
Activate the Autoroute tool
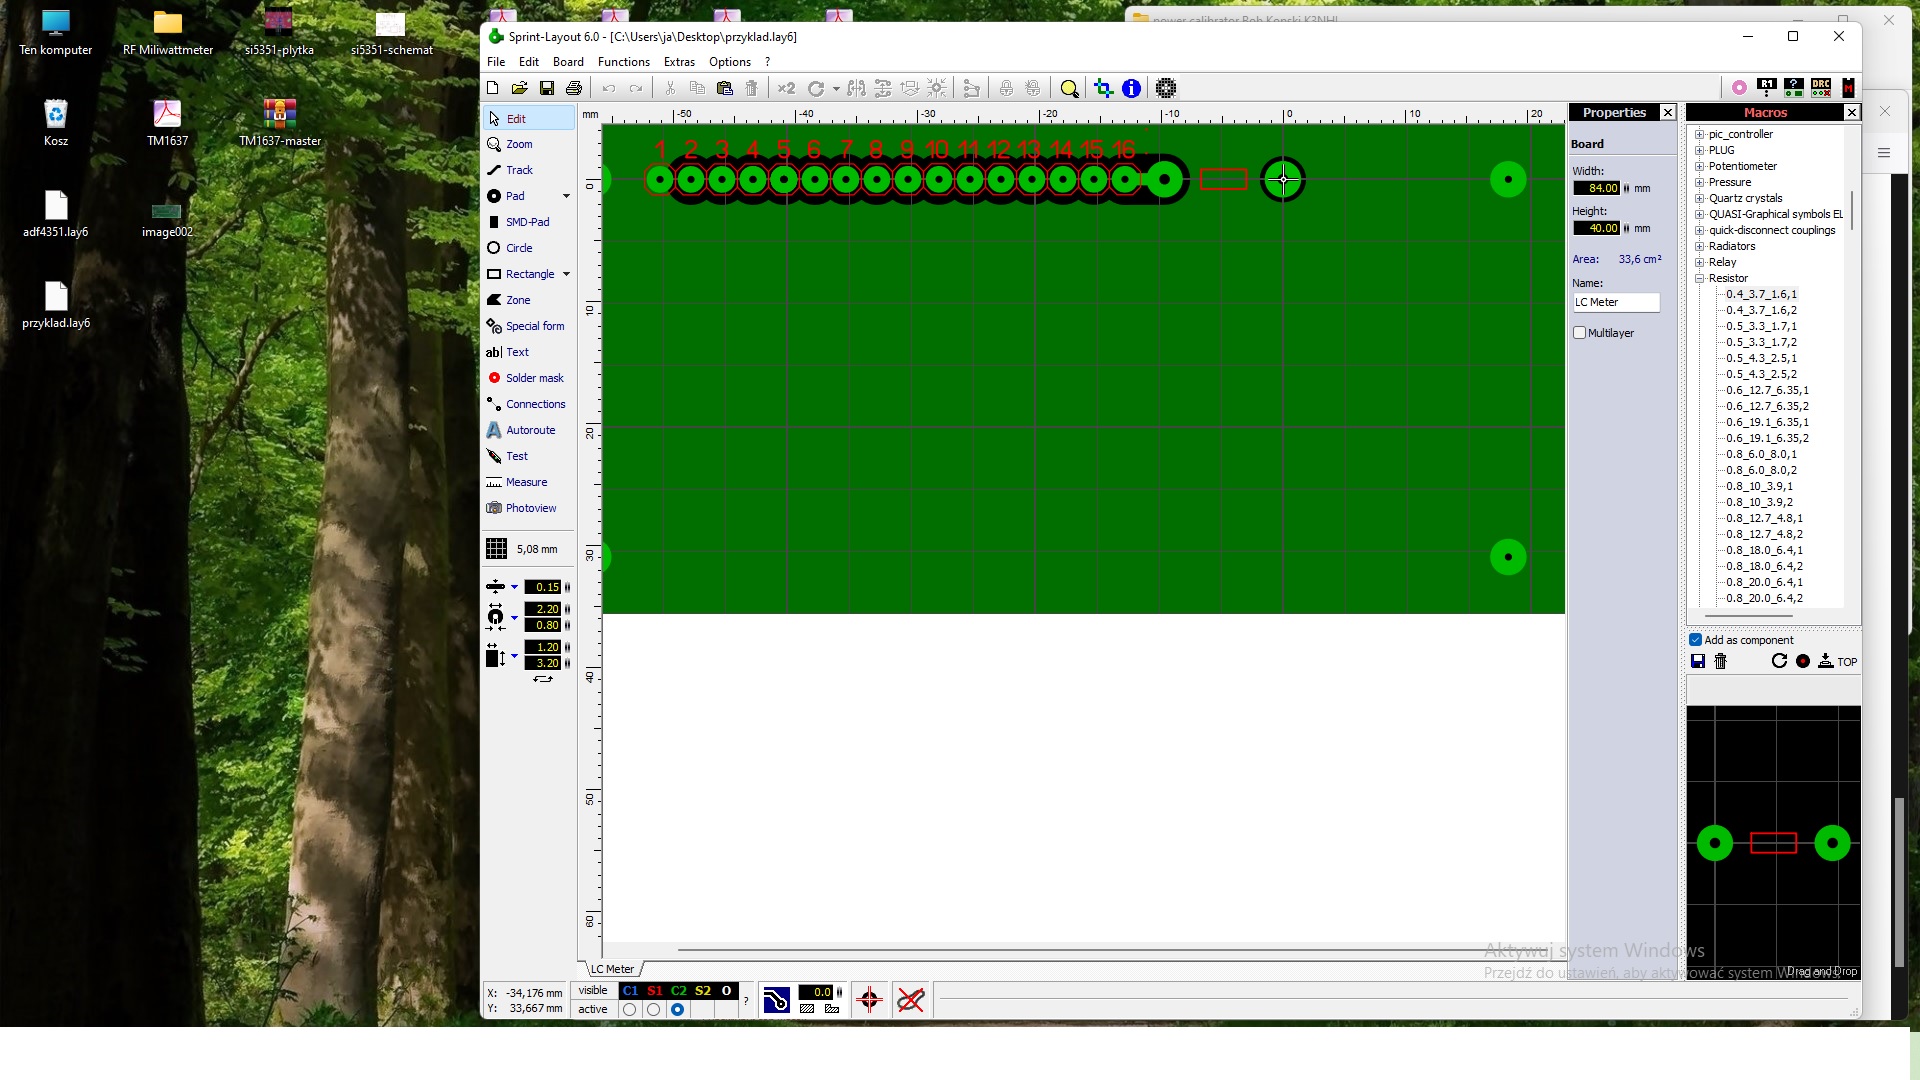(x=529, y=430)
